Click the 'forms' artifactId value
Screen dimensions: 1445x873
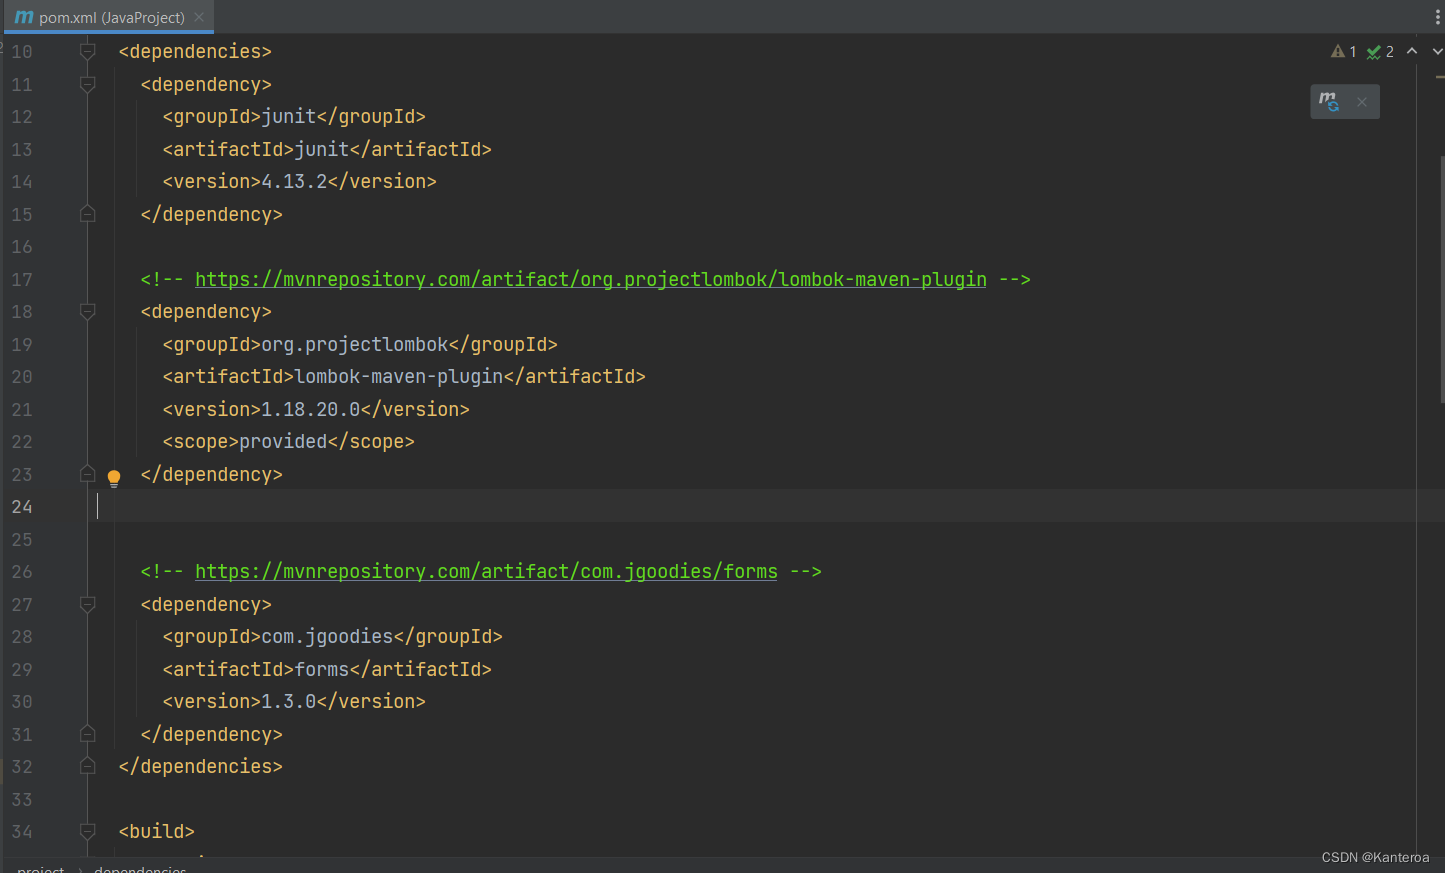pos(322,669)
